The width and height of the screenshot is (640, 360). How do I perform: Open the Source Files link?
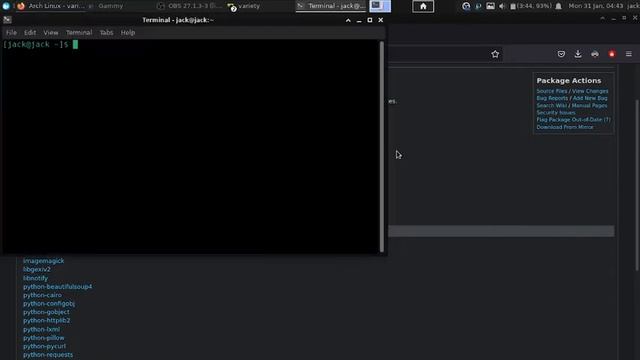[552, 91]
